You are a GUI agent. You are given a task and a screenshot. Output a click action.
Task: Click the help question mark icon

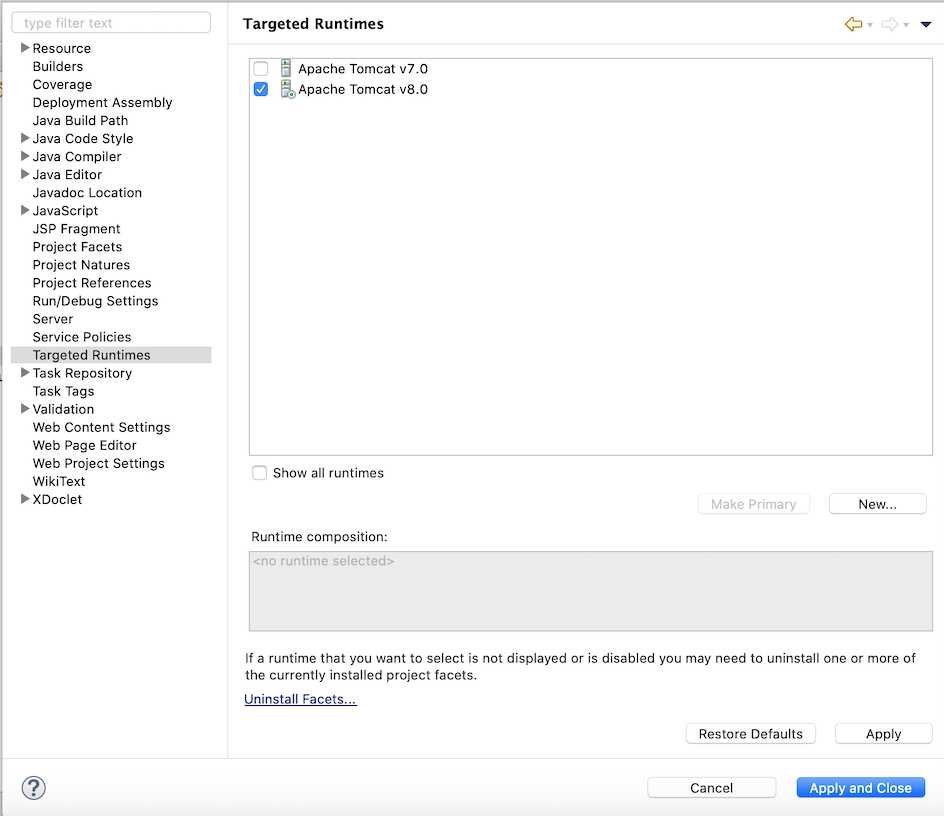(x=34, y=788)
